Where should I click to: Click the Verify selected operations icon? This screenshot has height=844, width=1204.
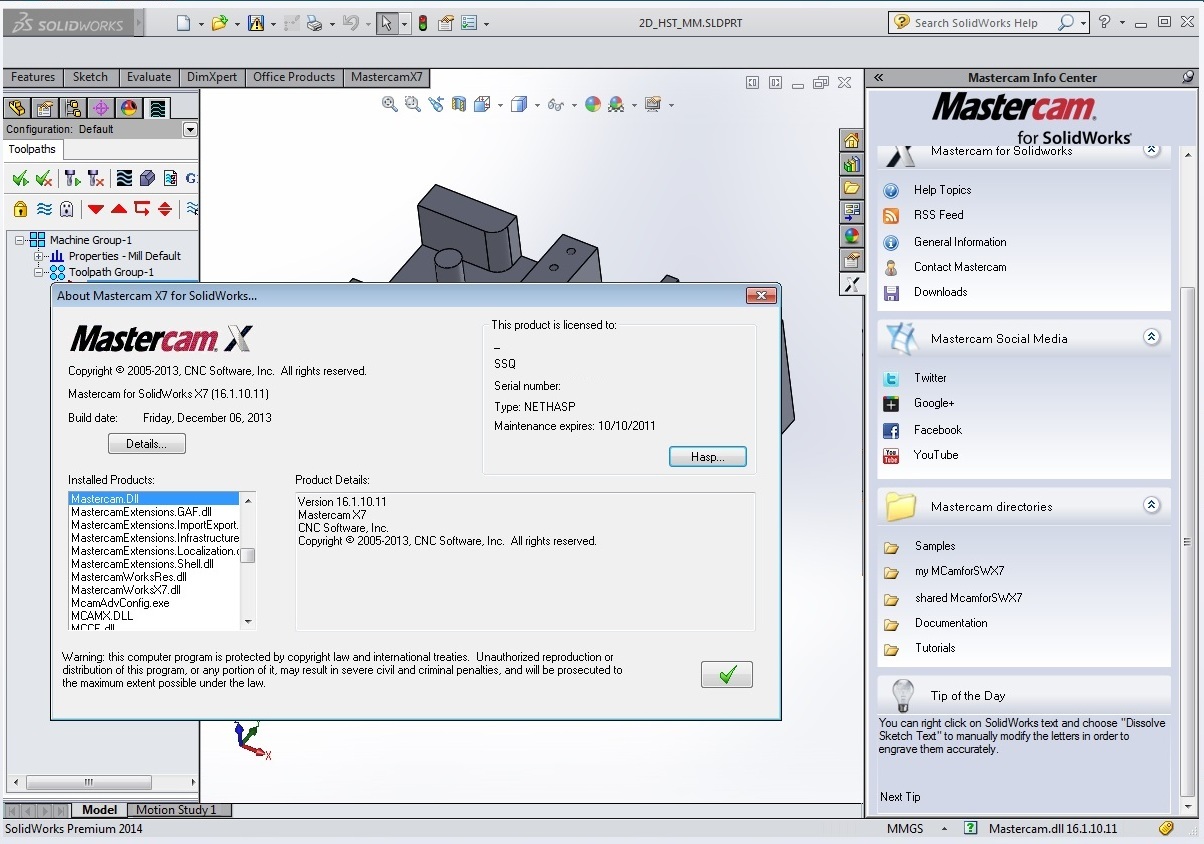tap(148, 178)
